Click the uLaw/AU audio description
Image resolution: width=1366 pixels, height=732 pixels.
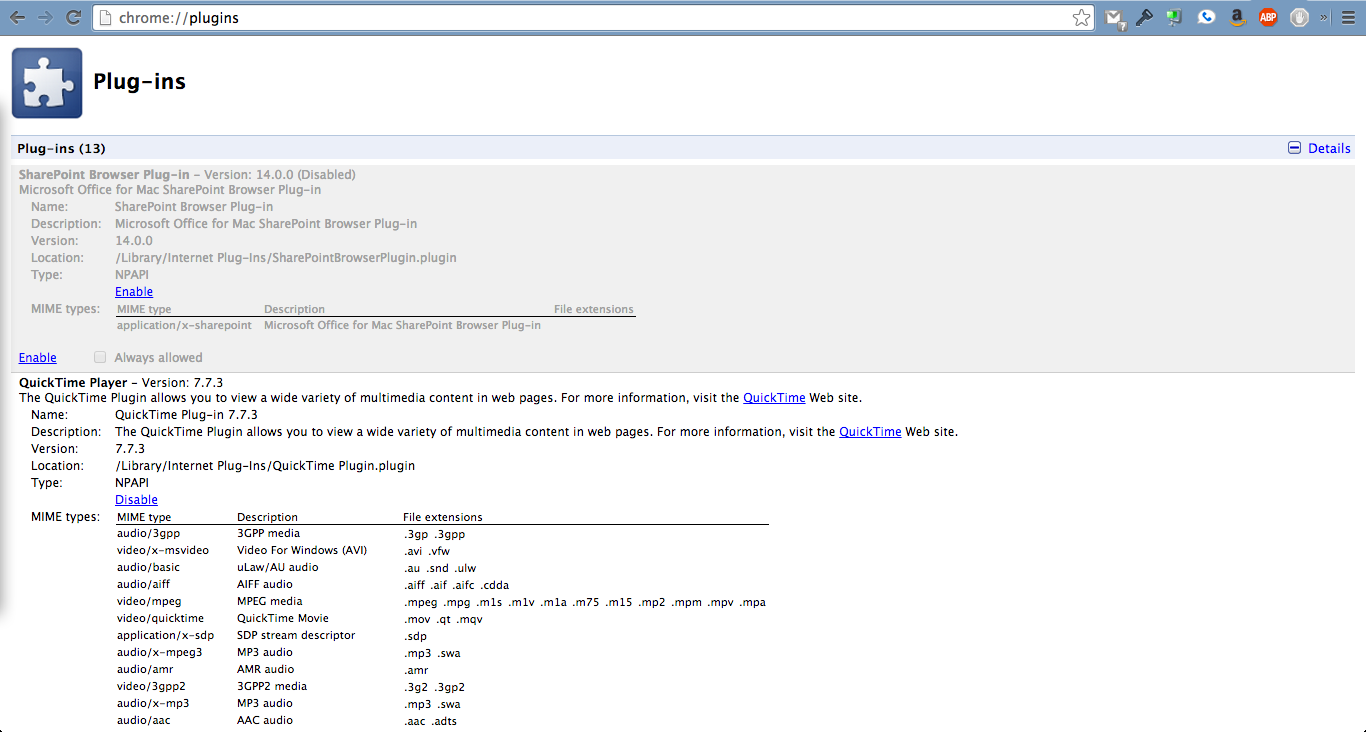tap(278, 568)
